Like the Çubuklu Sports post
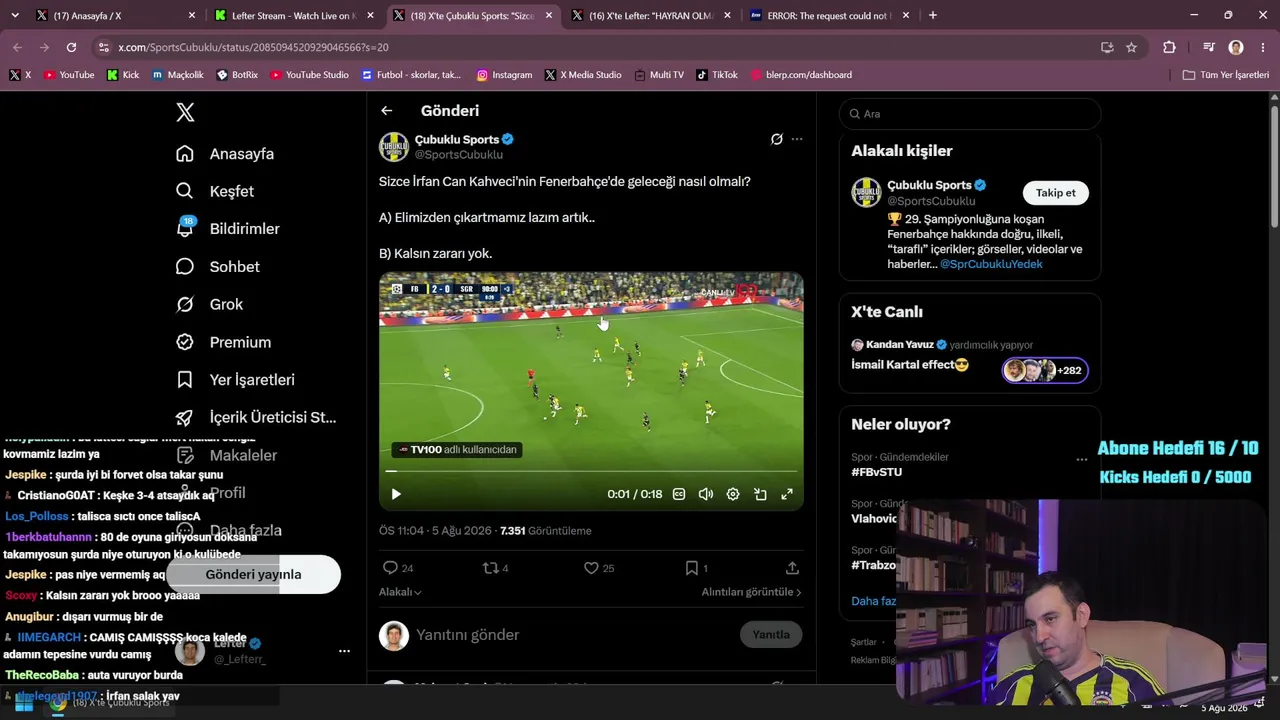 tap(599, 568)
